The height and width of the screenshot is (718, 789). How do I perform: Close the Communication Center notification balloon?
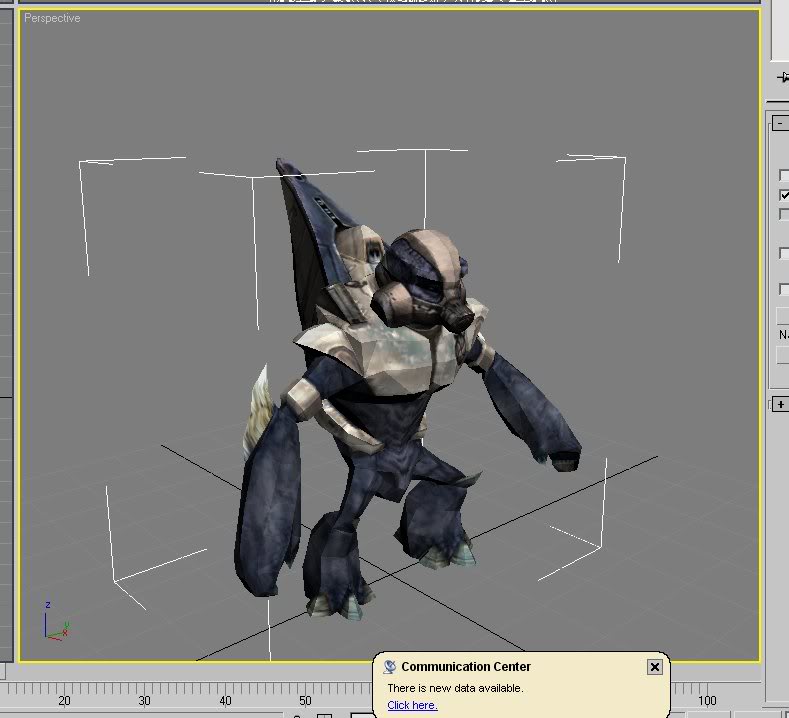pos(654,667)
